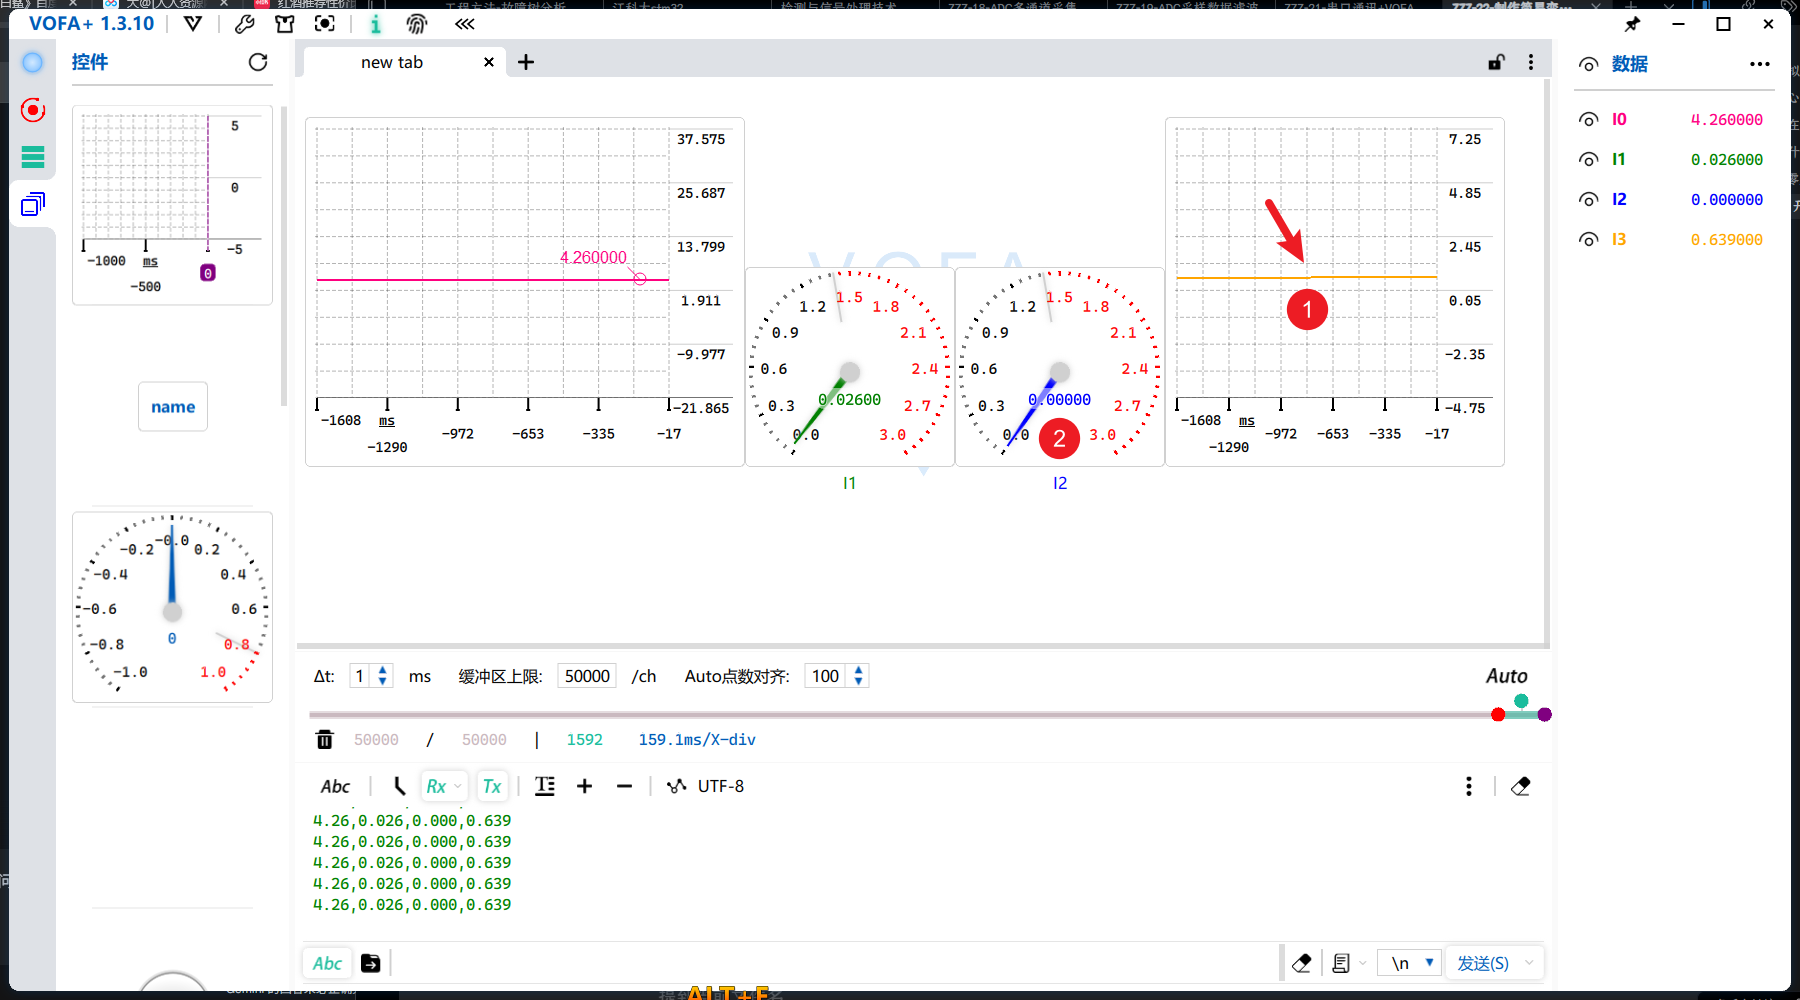
Task: Click the fingerprint icon in title bar
Action: [x=417, y=24]
